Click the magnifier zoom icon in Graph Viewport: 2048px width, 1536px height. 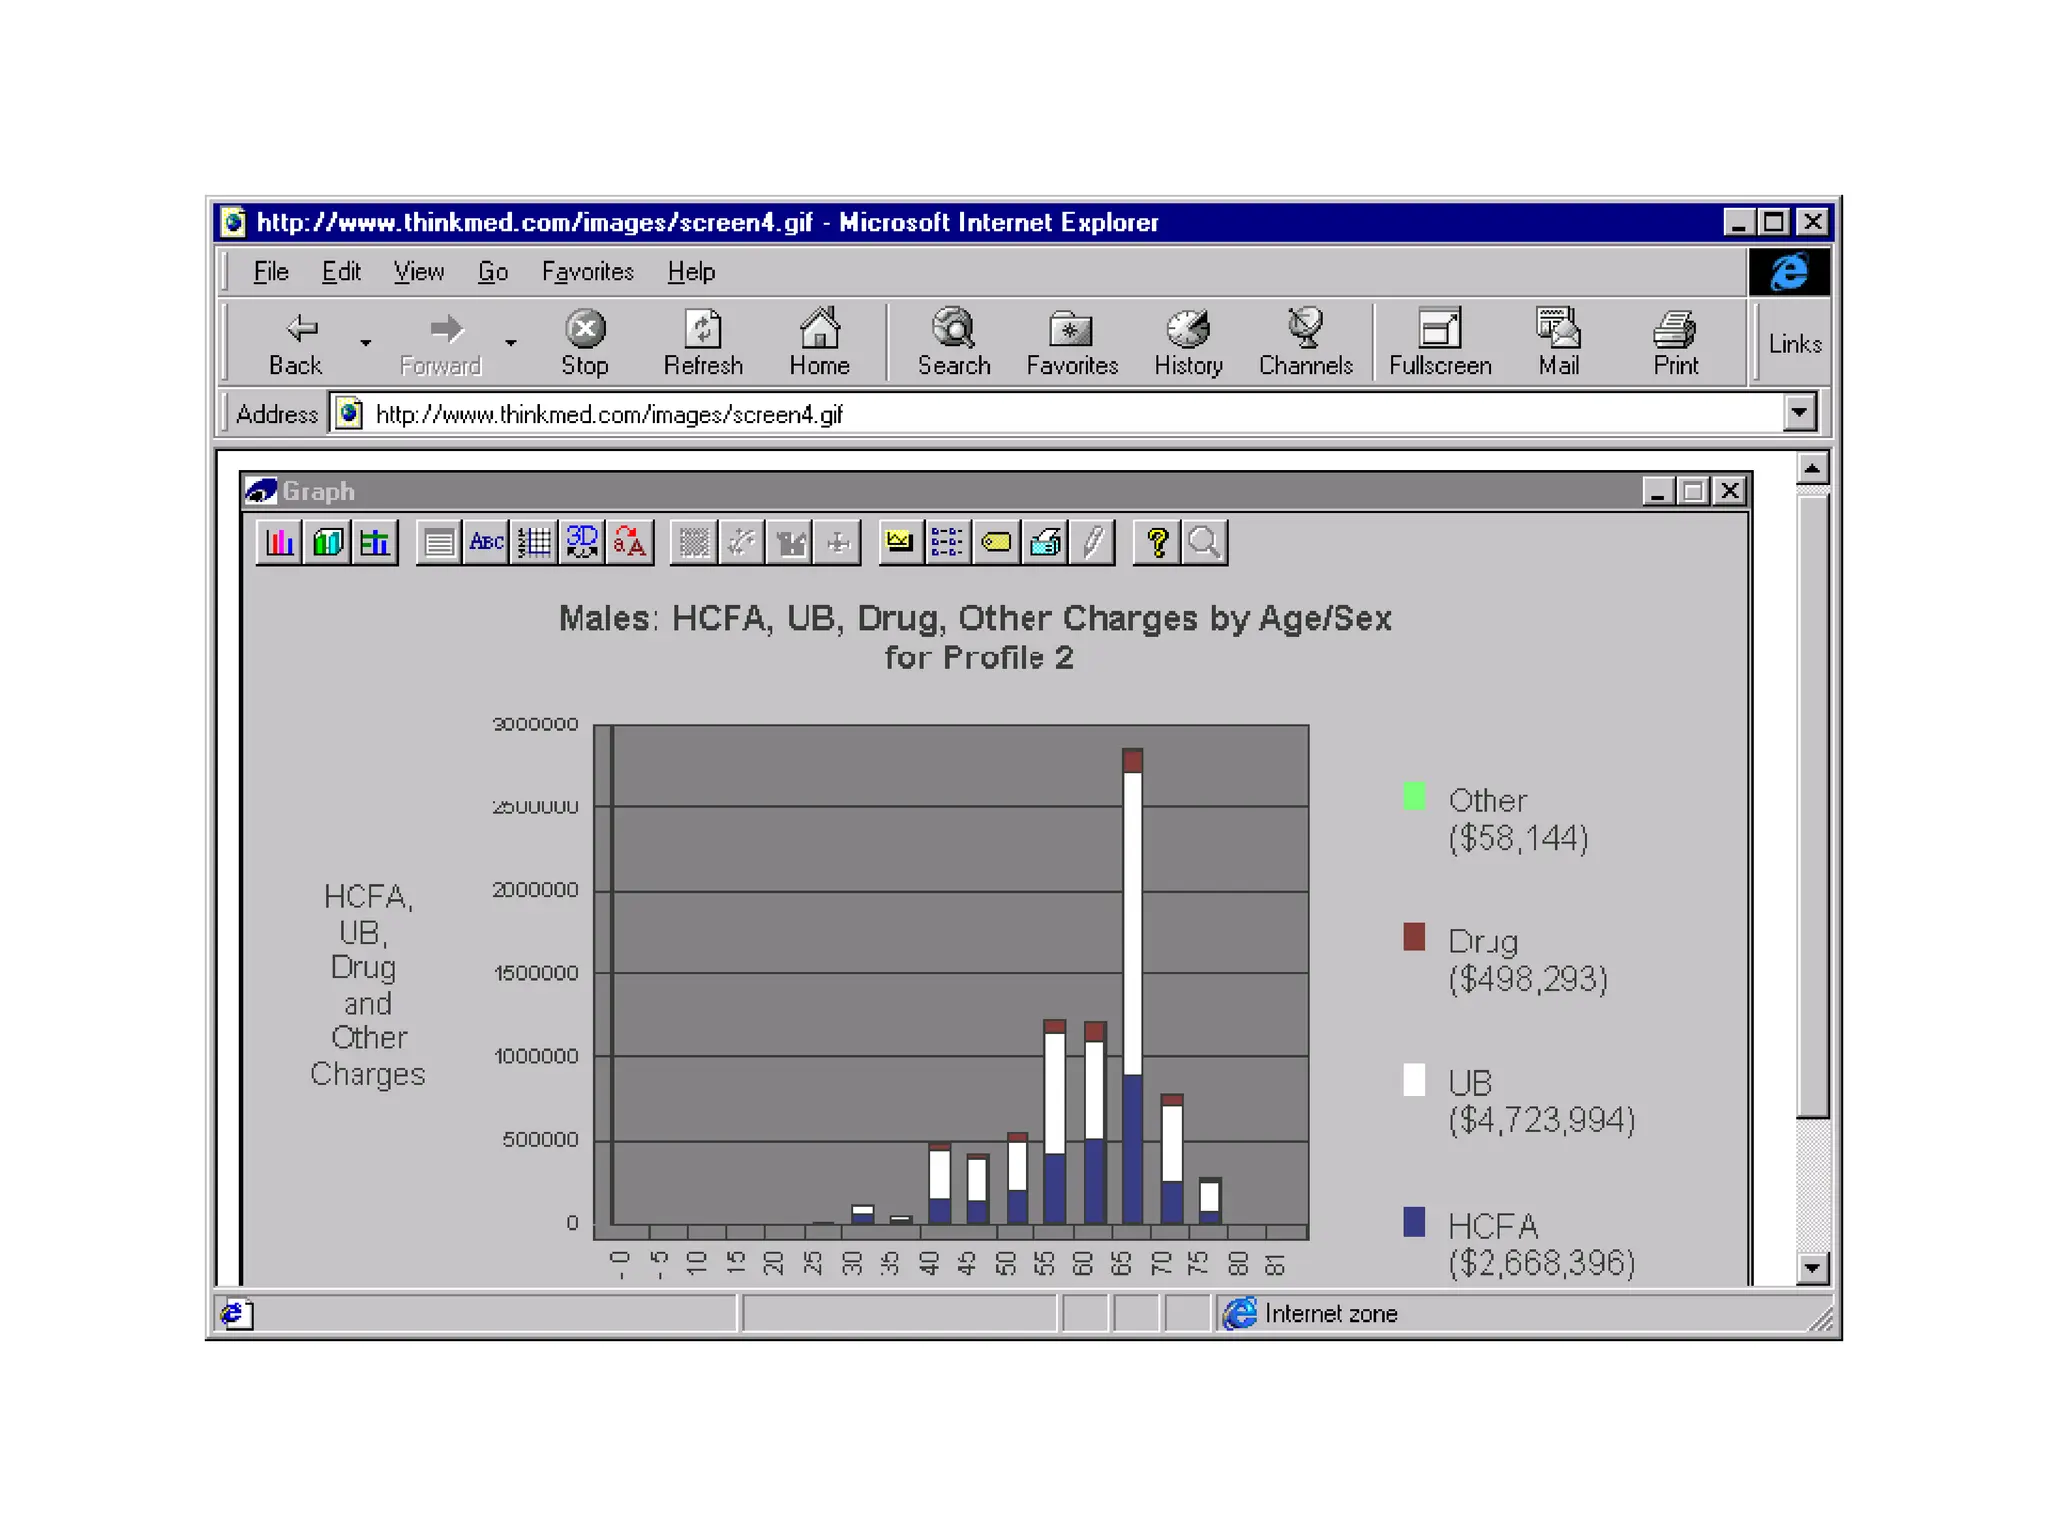(x=1205, y=543)
